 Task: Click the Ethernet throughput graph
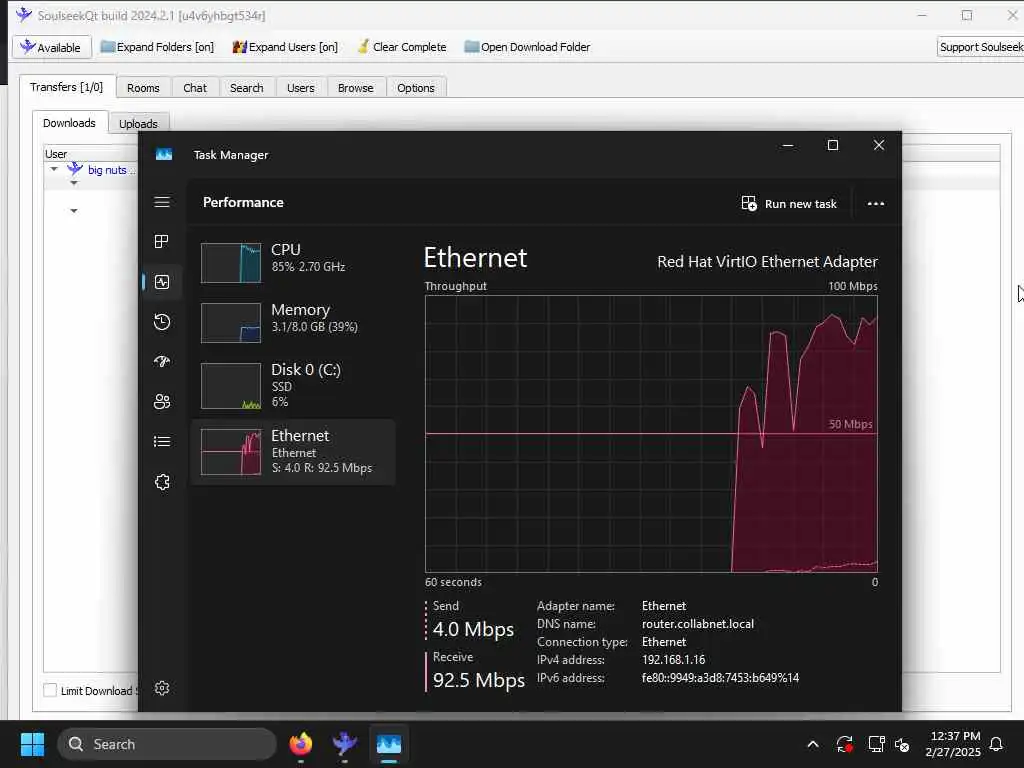[651, 434]
